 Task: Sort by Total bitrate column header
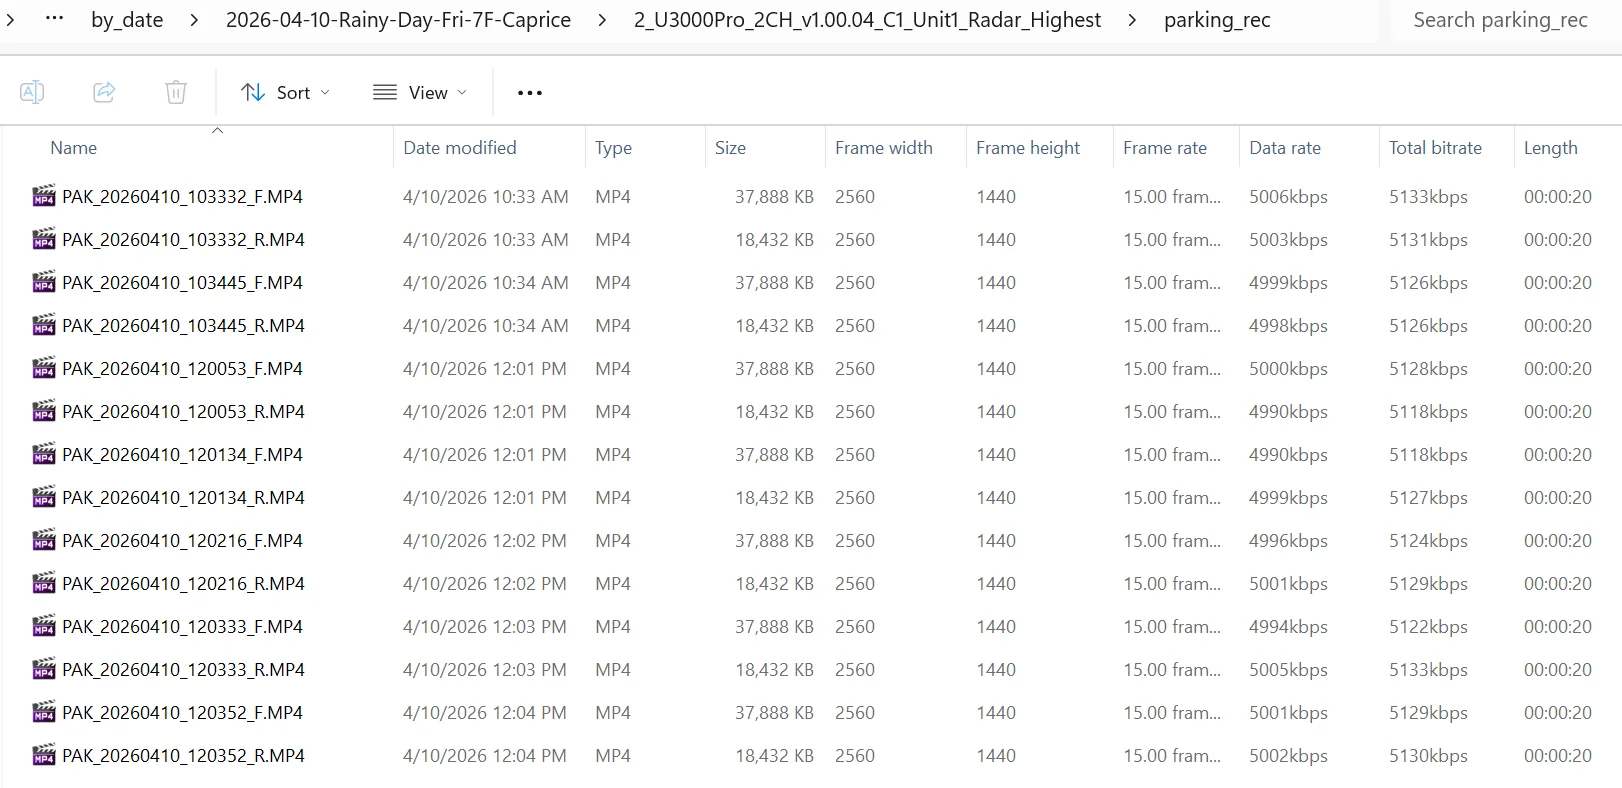(1435, 148)
